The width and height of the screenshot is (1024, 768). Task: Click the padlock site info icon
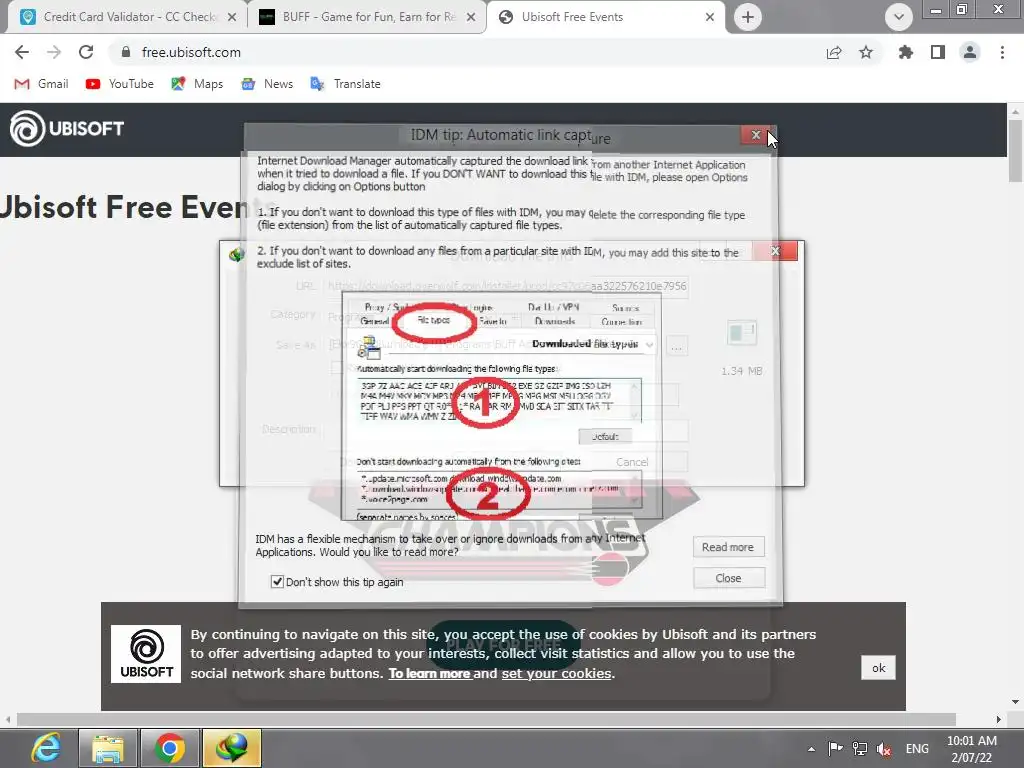[x=126, y=52]
